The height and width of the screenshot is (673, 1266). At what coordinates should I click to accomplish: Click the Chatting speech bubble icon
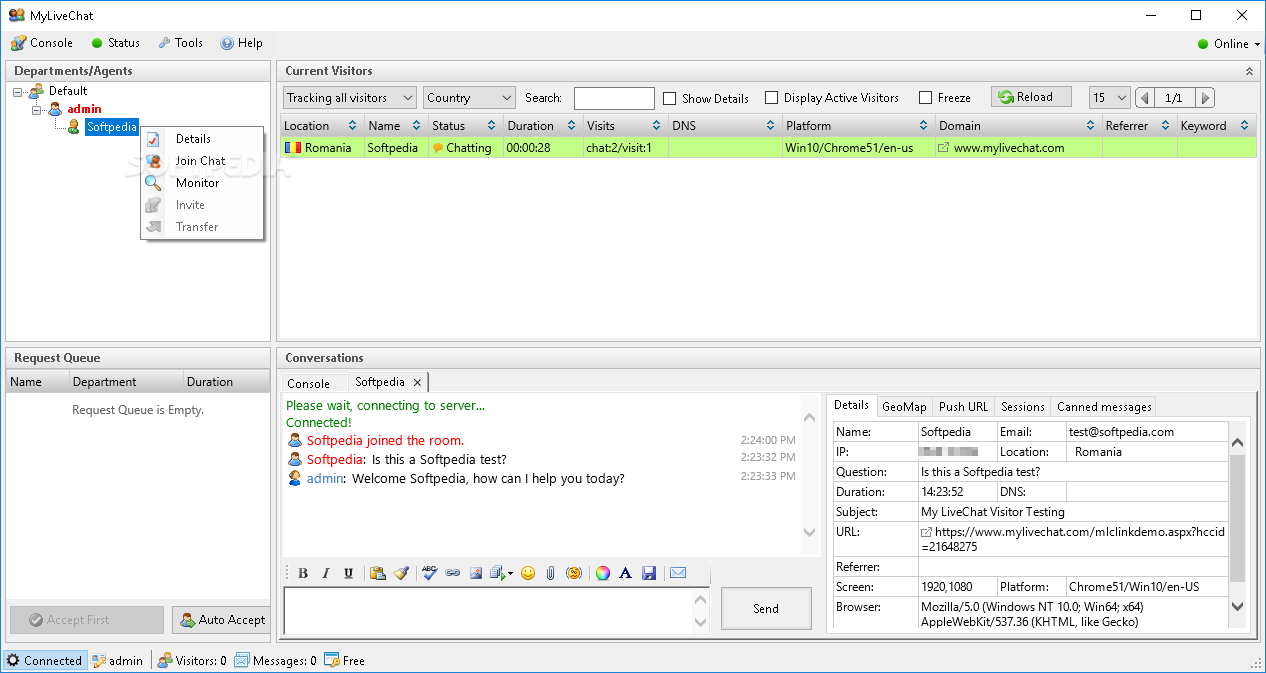tap(437, 148)
